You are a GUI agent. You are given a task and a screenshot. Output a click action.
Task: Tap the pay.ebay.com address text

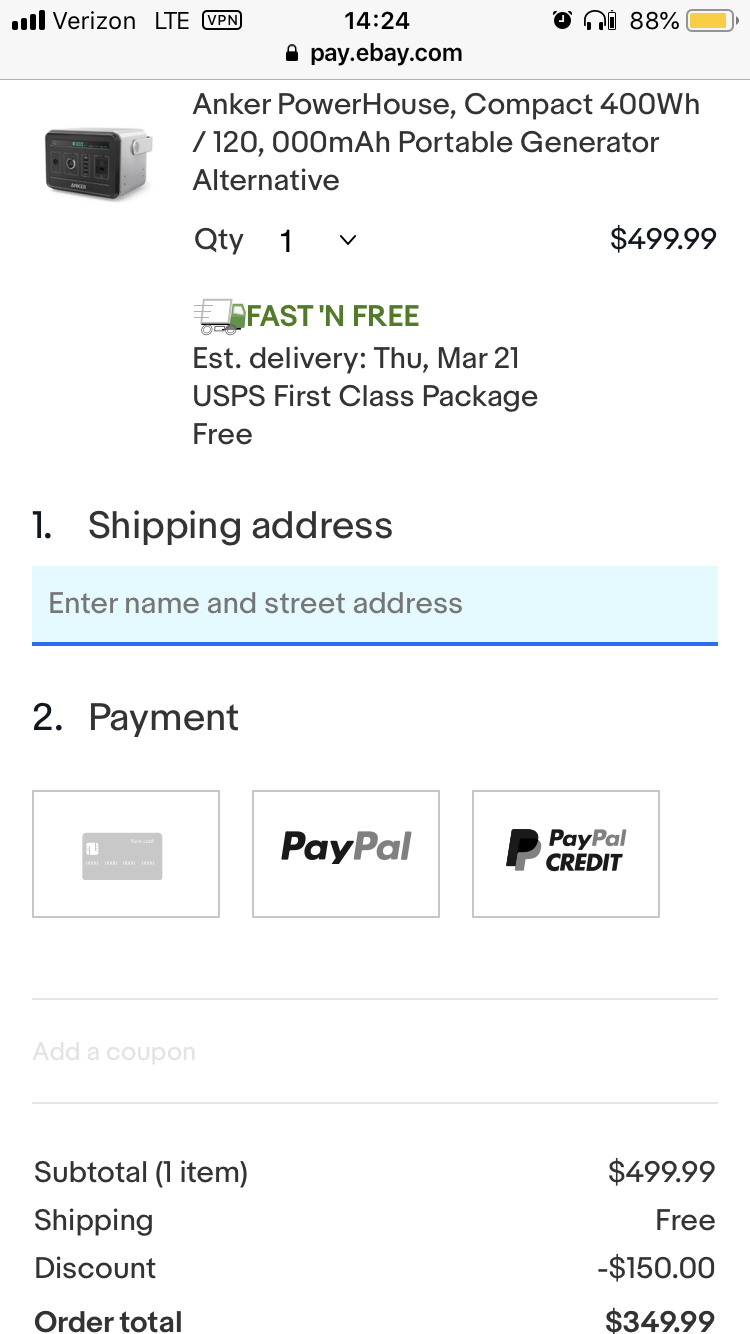tap(386, 54)
